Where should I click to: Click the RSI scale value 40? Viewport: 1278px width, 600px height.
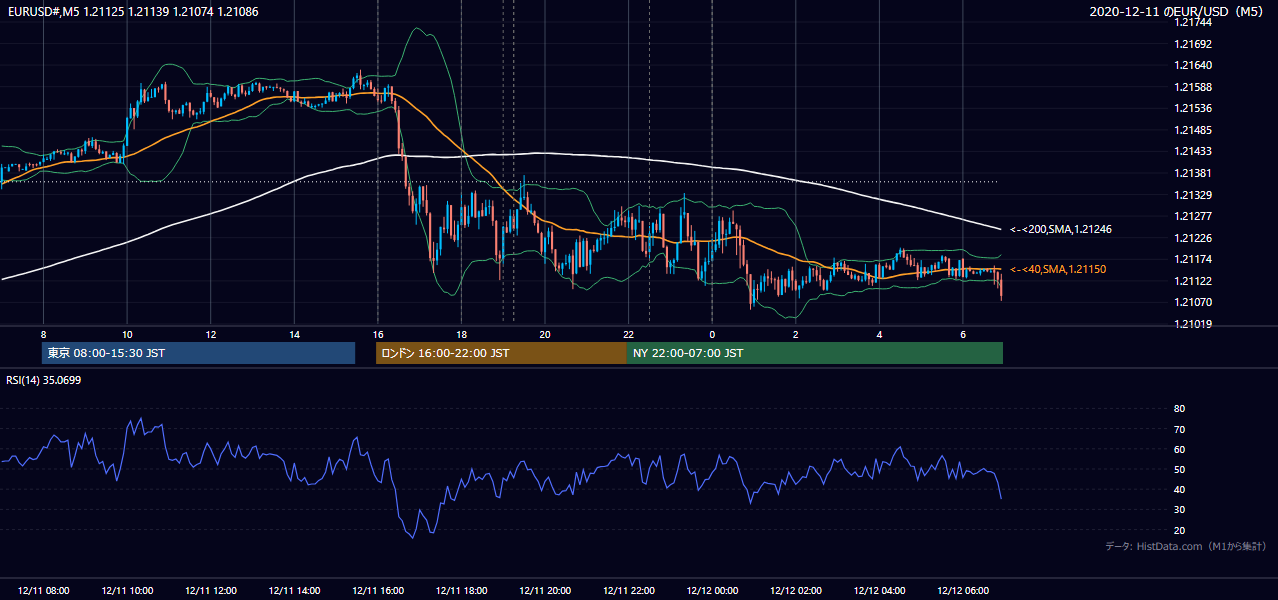click(x=1179, y=489)
